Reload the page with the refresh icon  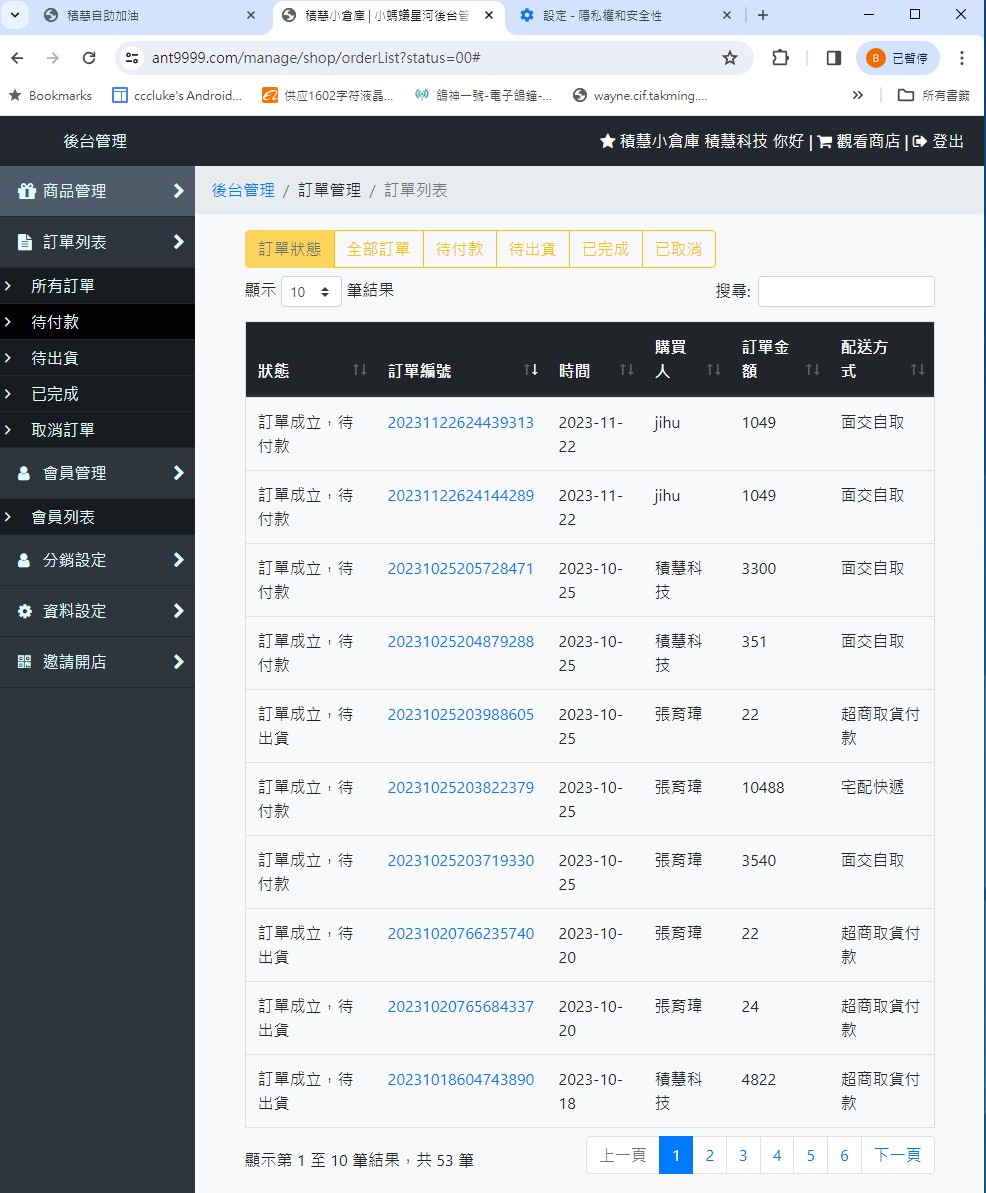tap(89, 58)
